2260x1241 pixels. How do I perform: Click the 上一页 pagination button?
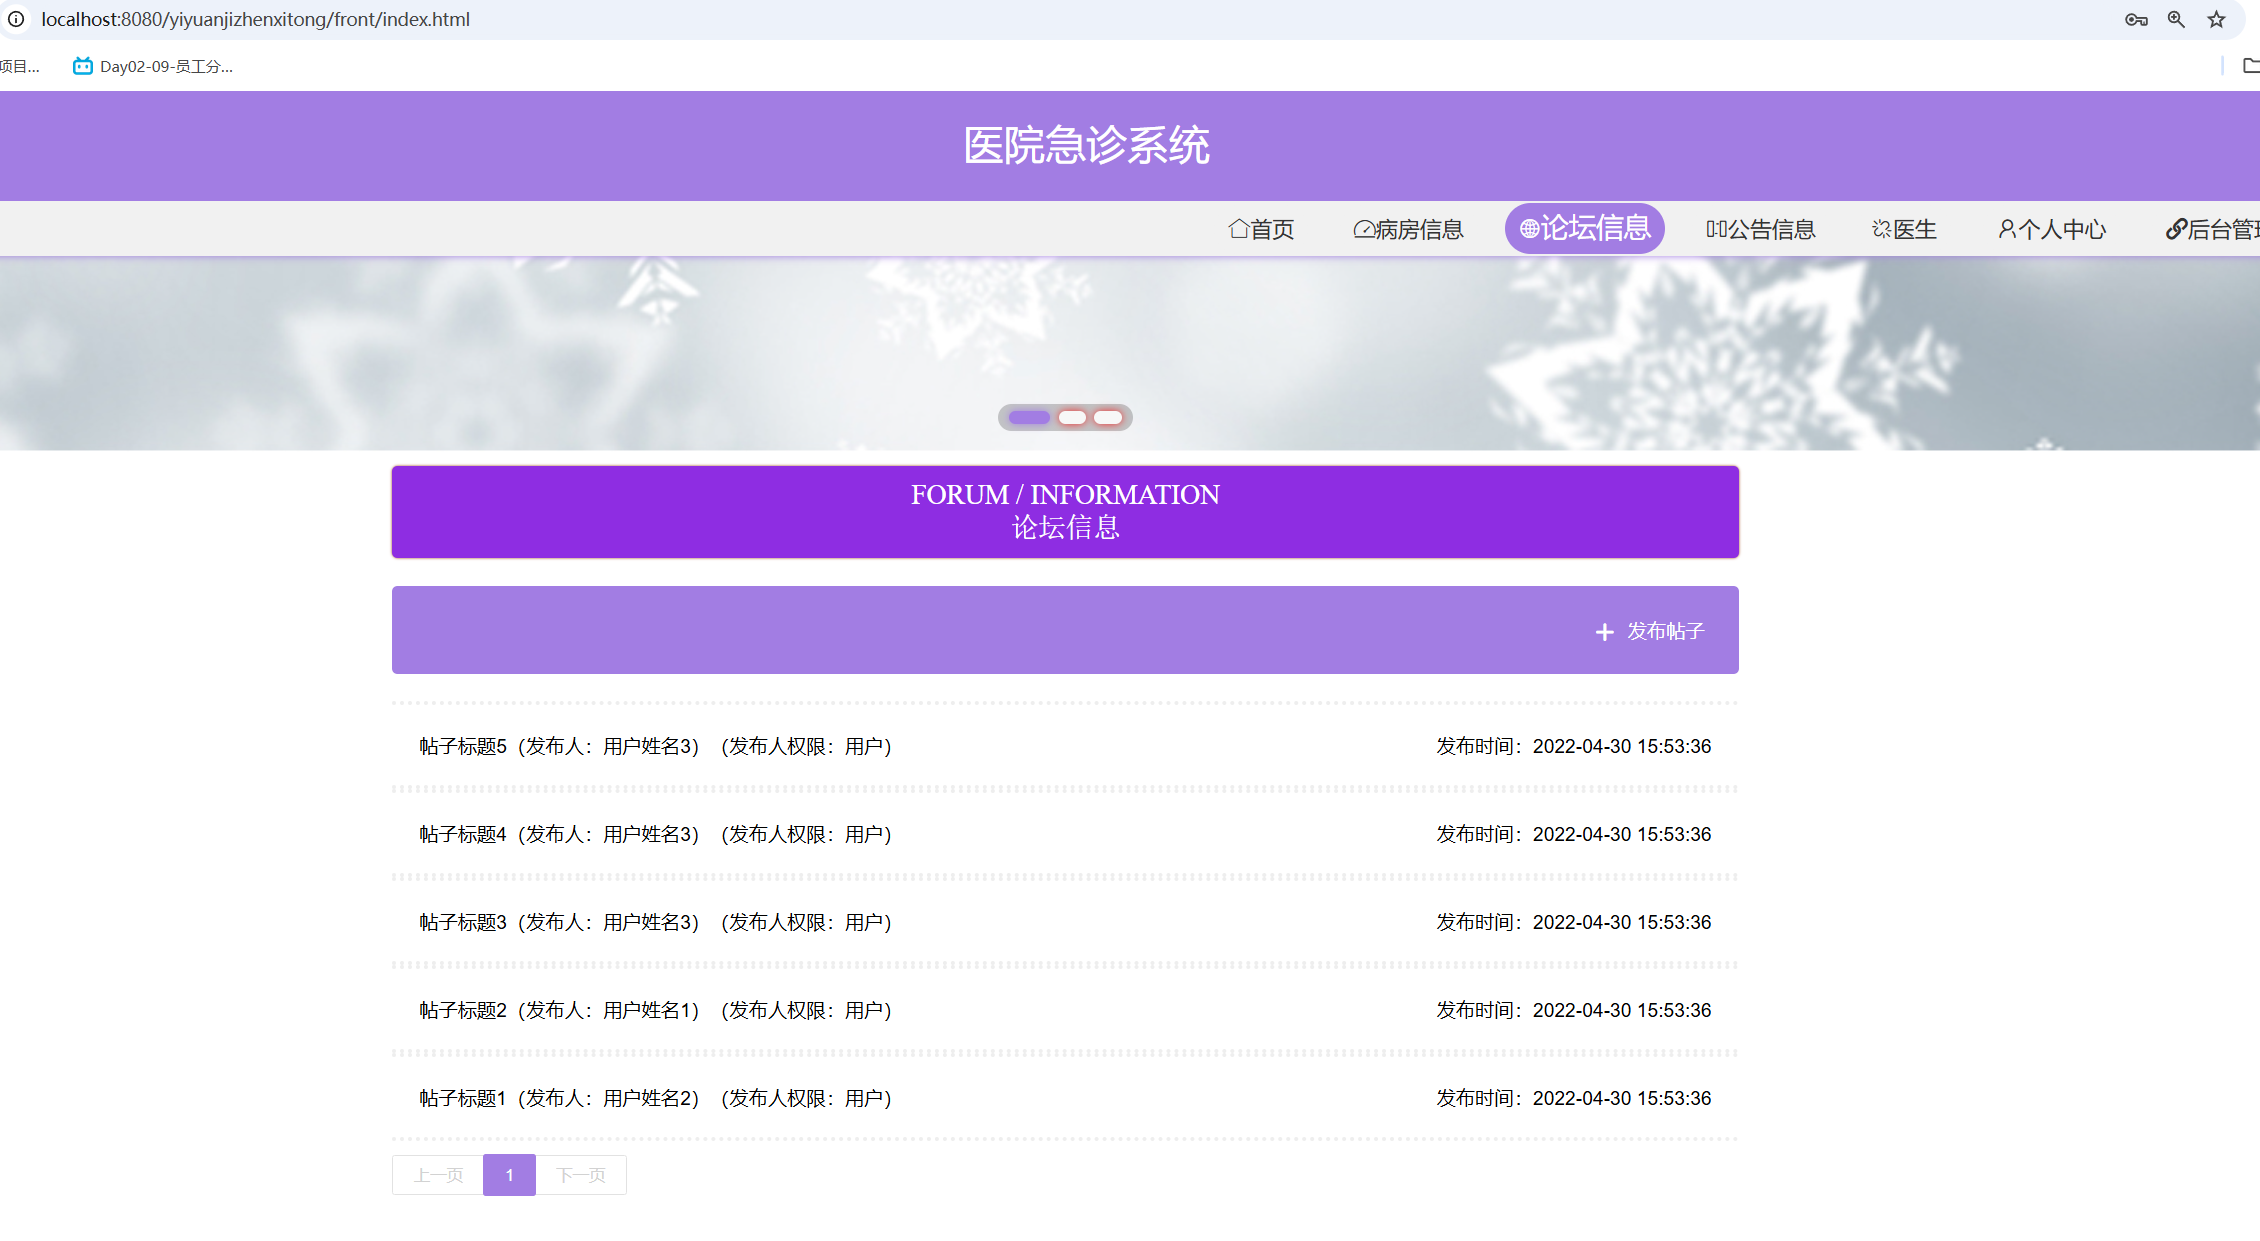point(438,1175)
